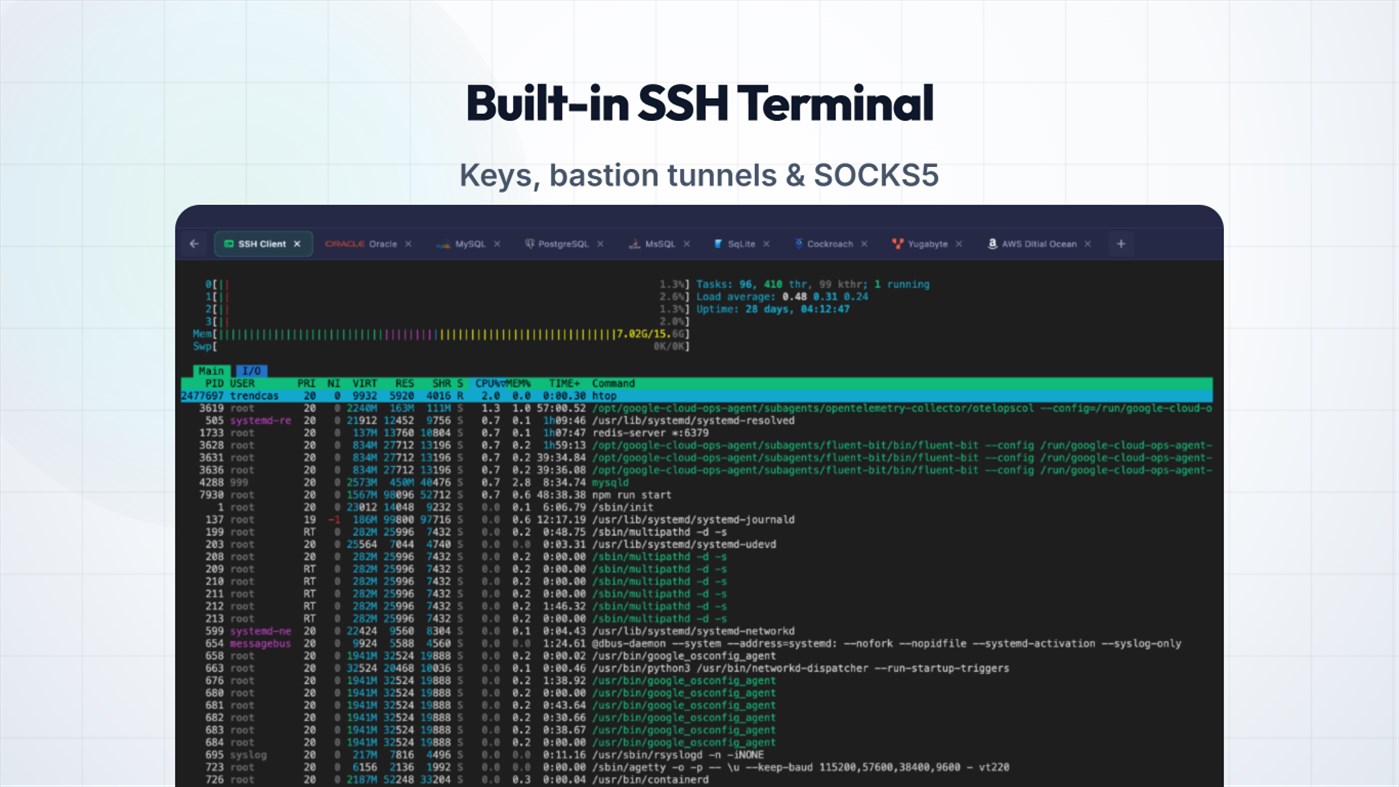Select the npm run start row
Viewport: 1399px width, 787px height.
click(x=696, y=495)
